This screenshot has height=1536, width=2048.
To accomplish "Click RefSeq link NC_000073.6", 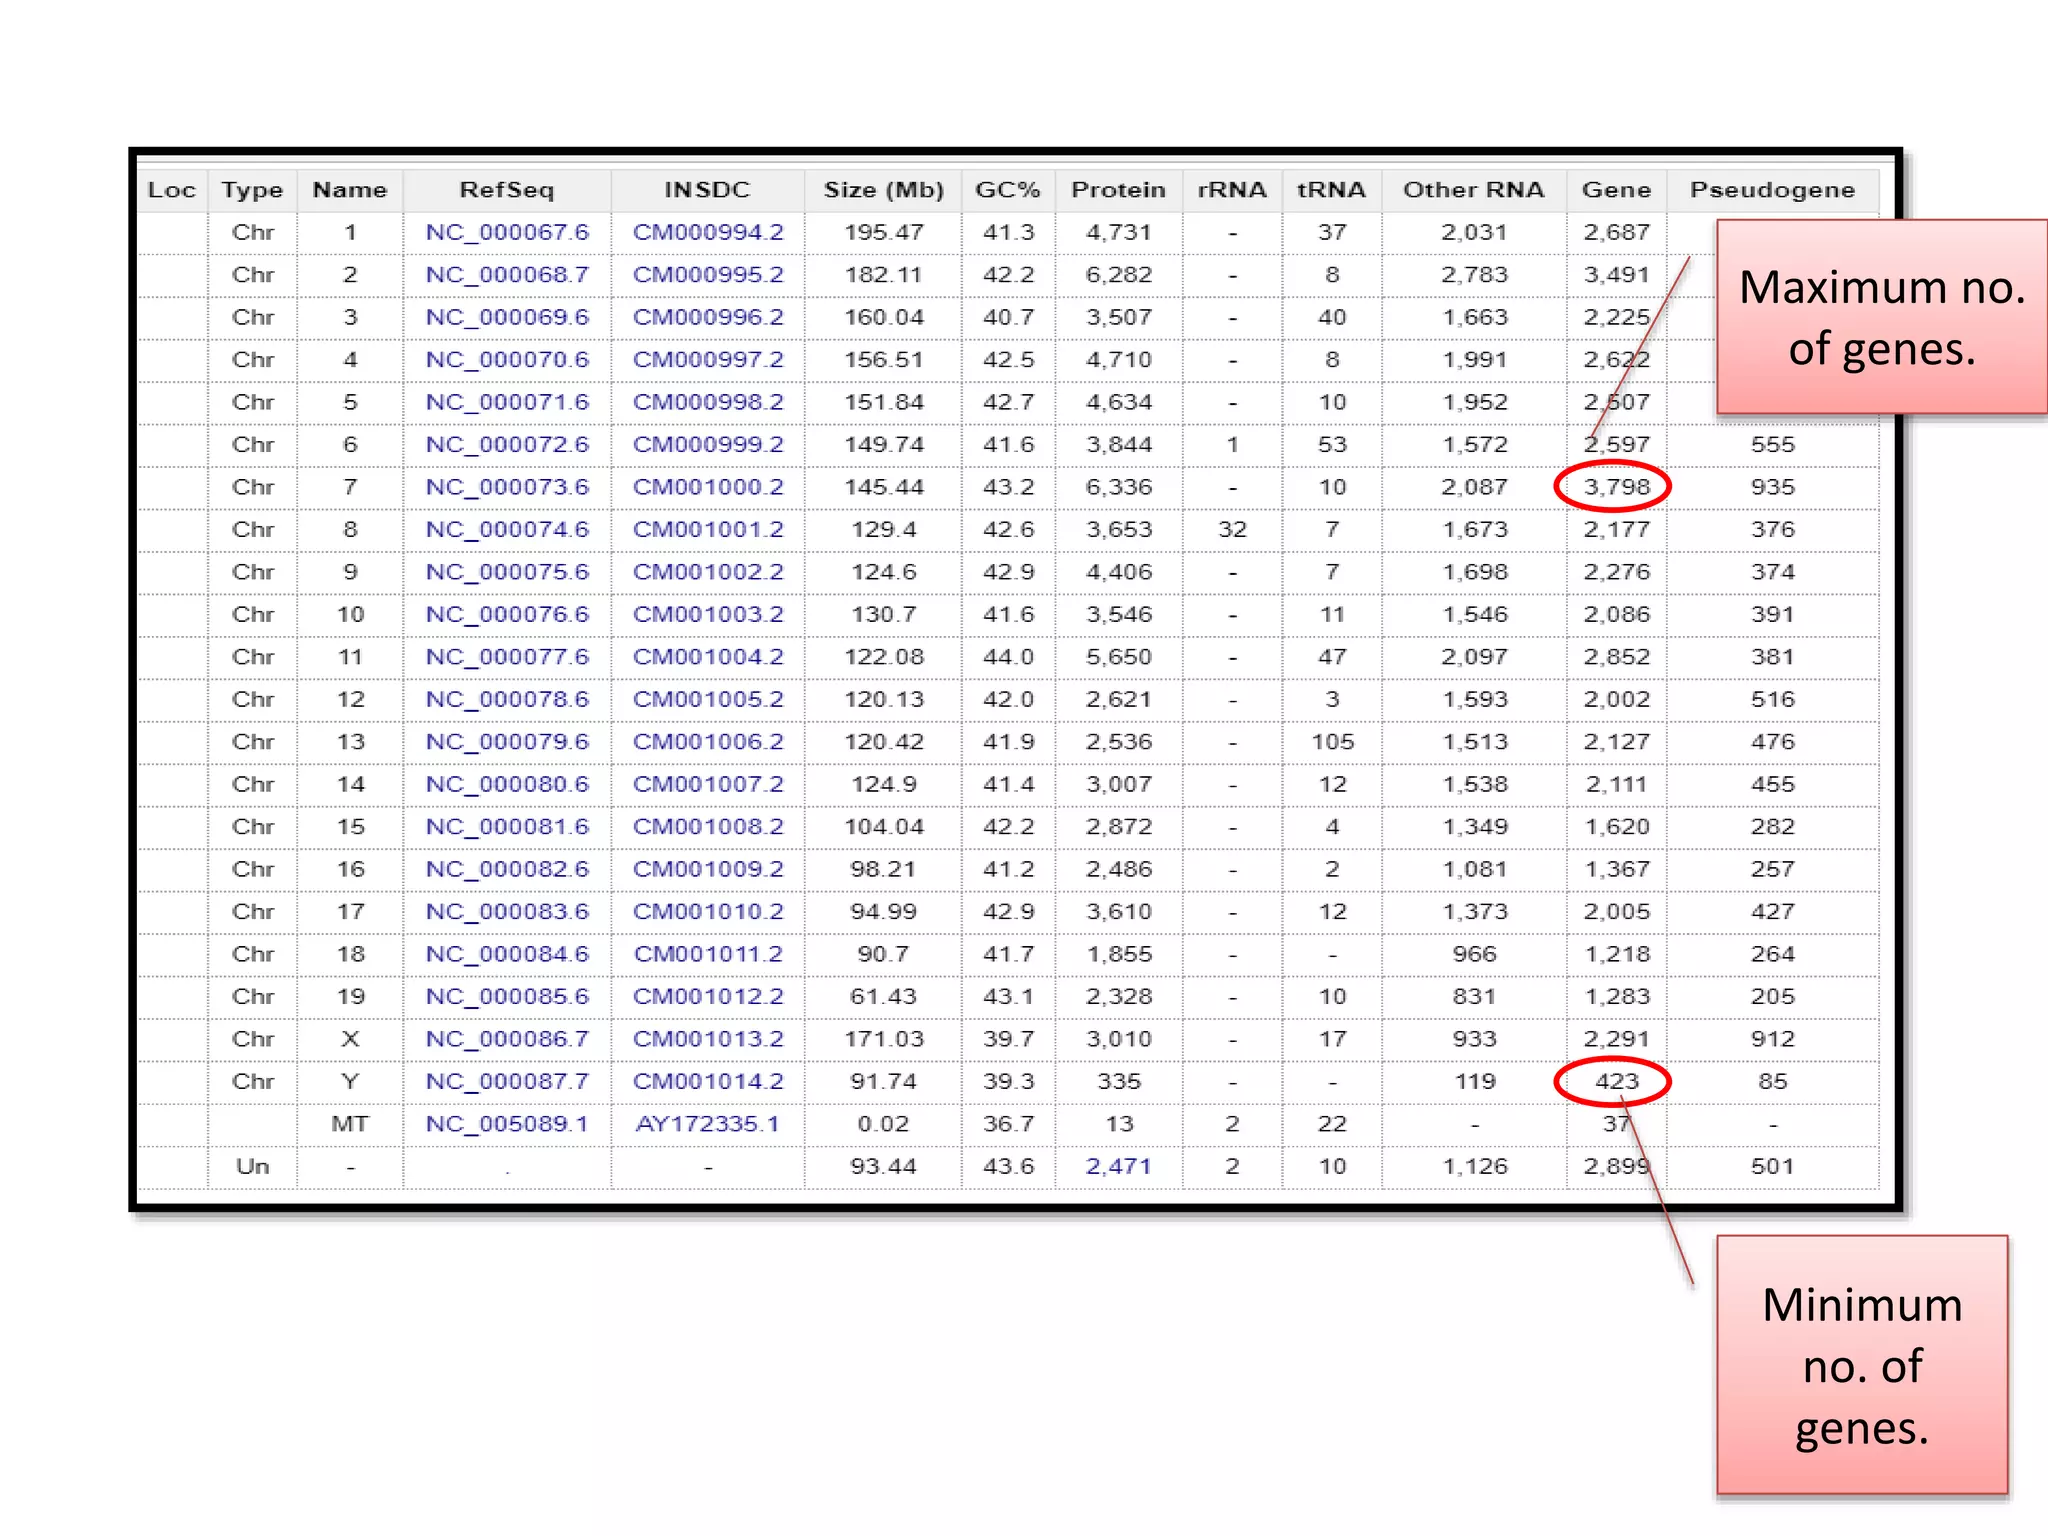I will 507,487.
